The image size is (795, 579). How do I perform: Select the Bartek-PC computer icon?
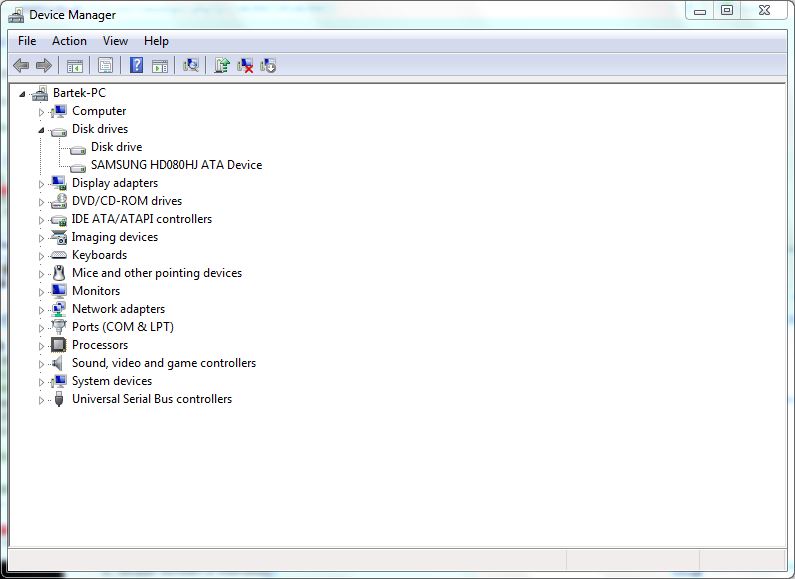click(x=40, y=93)
